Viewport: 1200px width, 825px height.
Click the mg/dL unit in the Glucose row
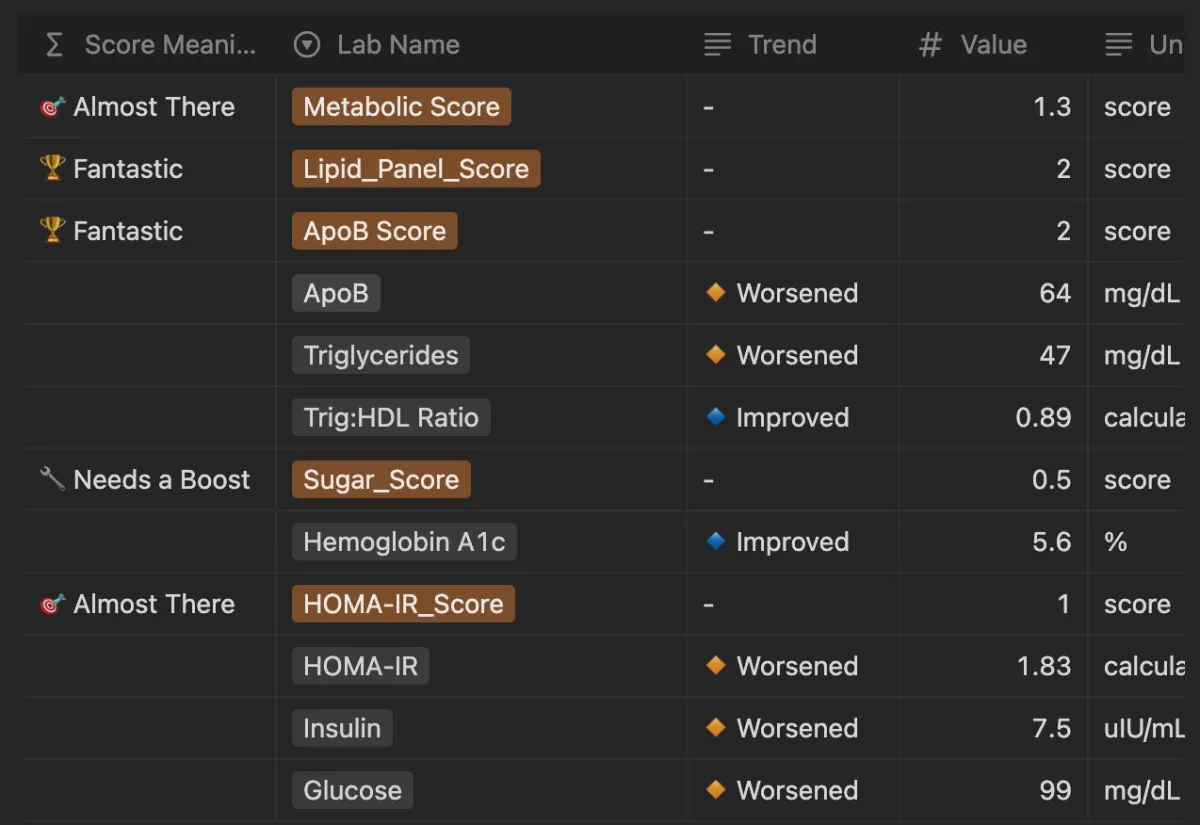[1141, 790]
